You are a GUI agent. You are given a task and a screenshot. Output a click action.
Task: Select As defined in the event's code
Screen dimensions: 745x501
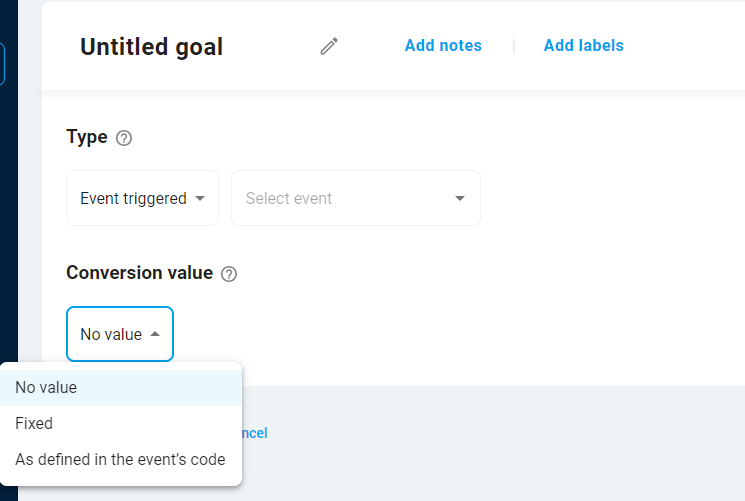(x=120, y=459)
